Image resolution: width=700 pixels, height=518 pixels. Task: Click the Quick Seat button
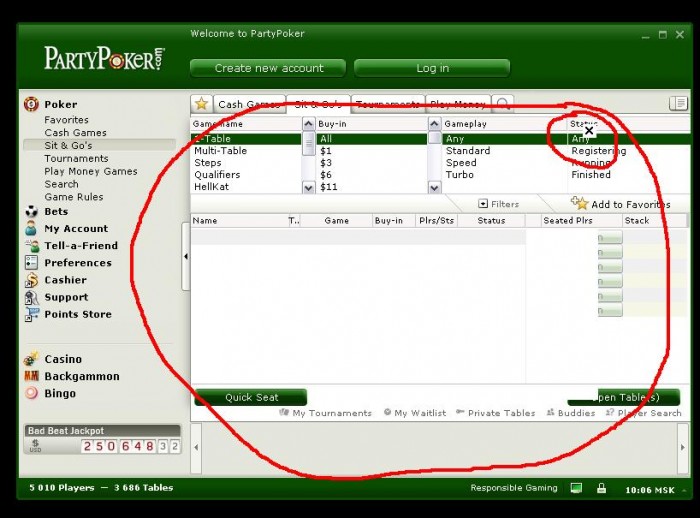click(251, 397)
